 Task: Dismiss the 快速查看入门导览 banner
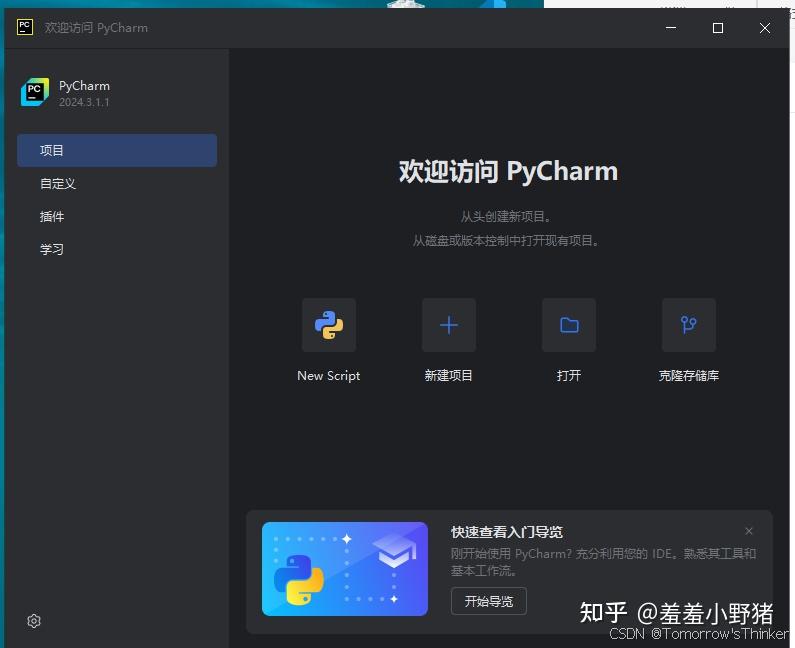click(x=749, y=531)
